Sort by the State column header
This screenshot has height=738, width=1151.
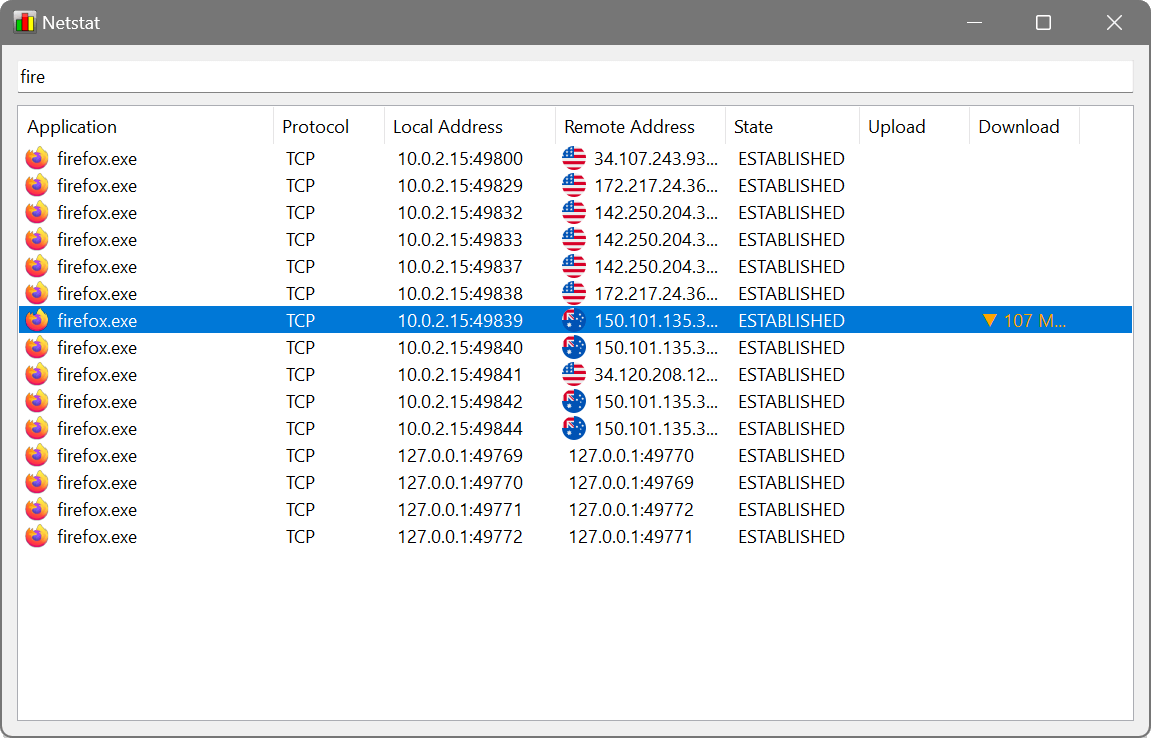[792, 126]
